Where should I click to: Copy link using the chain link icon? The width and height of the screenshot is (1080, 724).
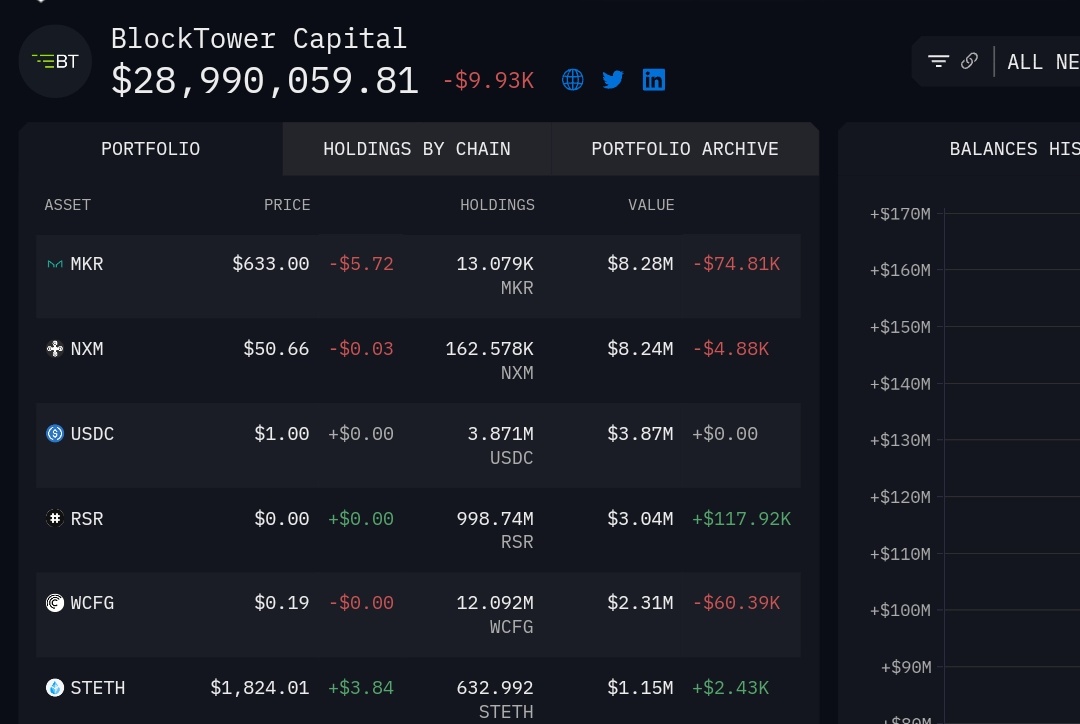pos(969,61)
